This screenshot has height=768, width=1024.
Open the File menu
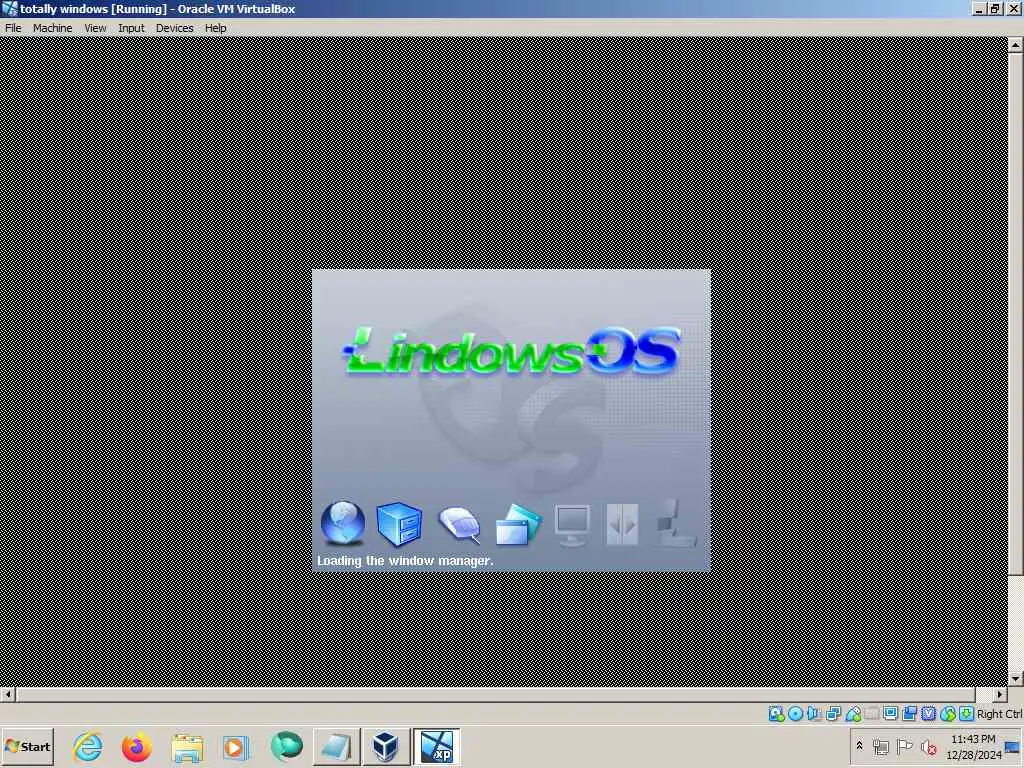point(13,28)
